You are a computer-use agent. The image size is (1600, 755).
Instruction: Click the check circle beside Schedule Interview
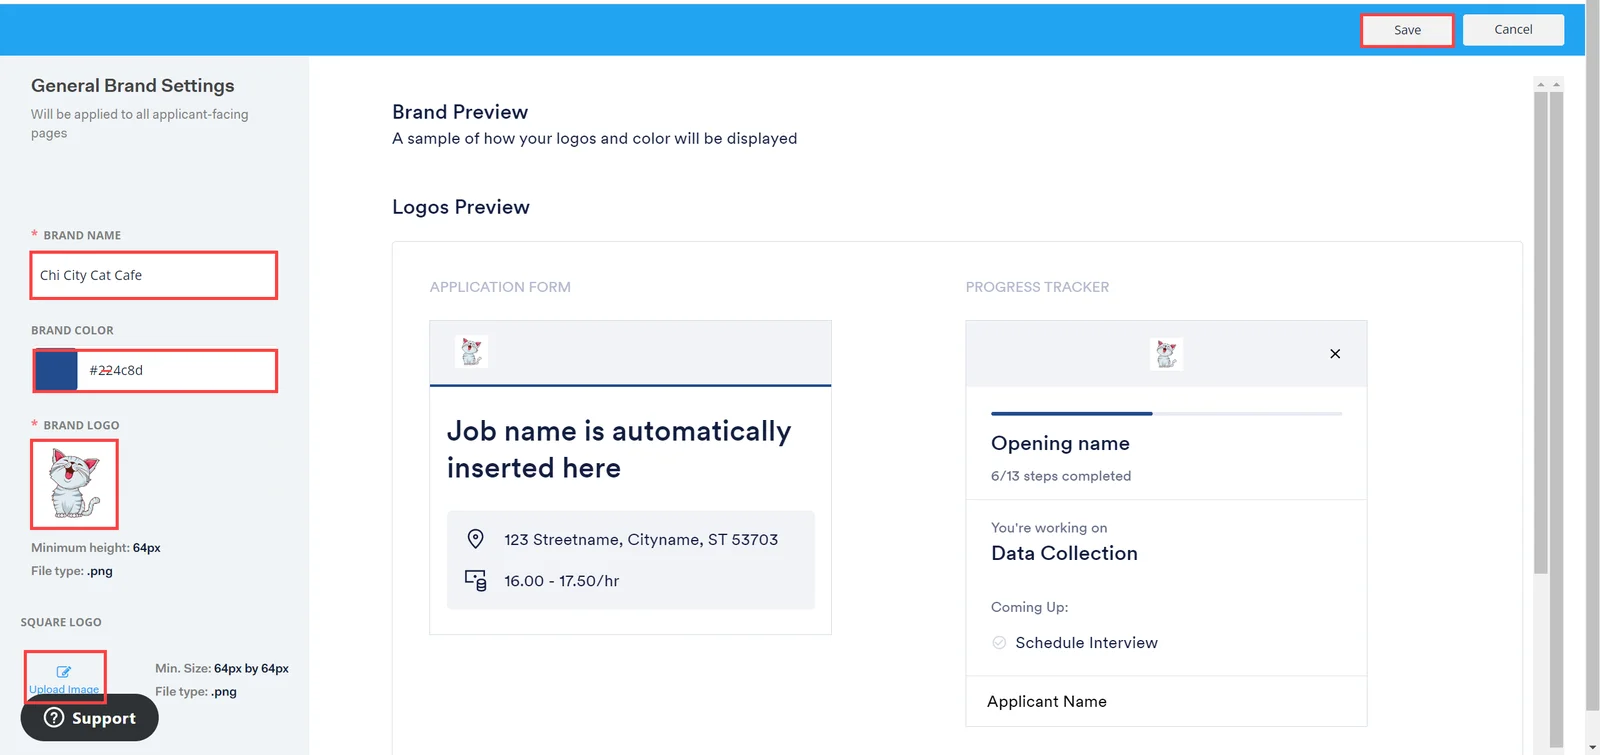click(999, 643)
